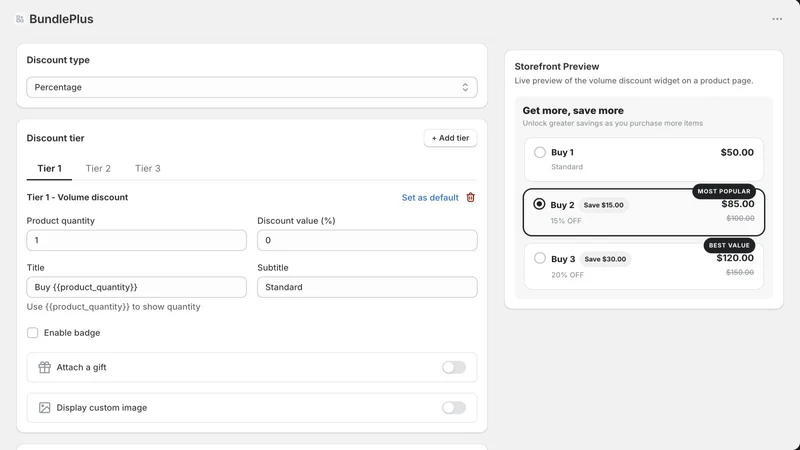
Task: Click the 15% OFF label under Buy 2
Action: [x=566, y=221]
